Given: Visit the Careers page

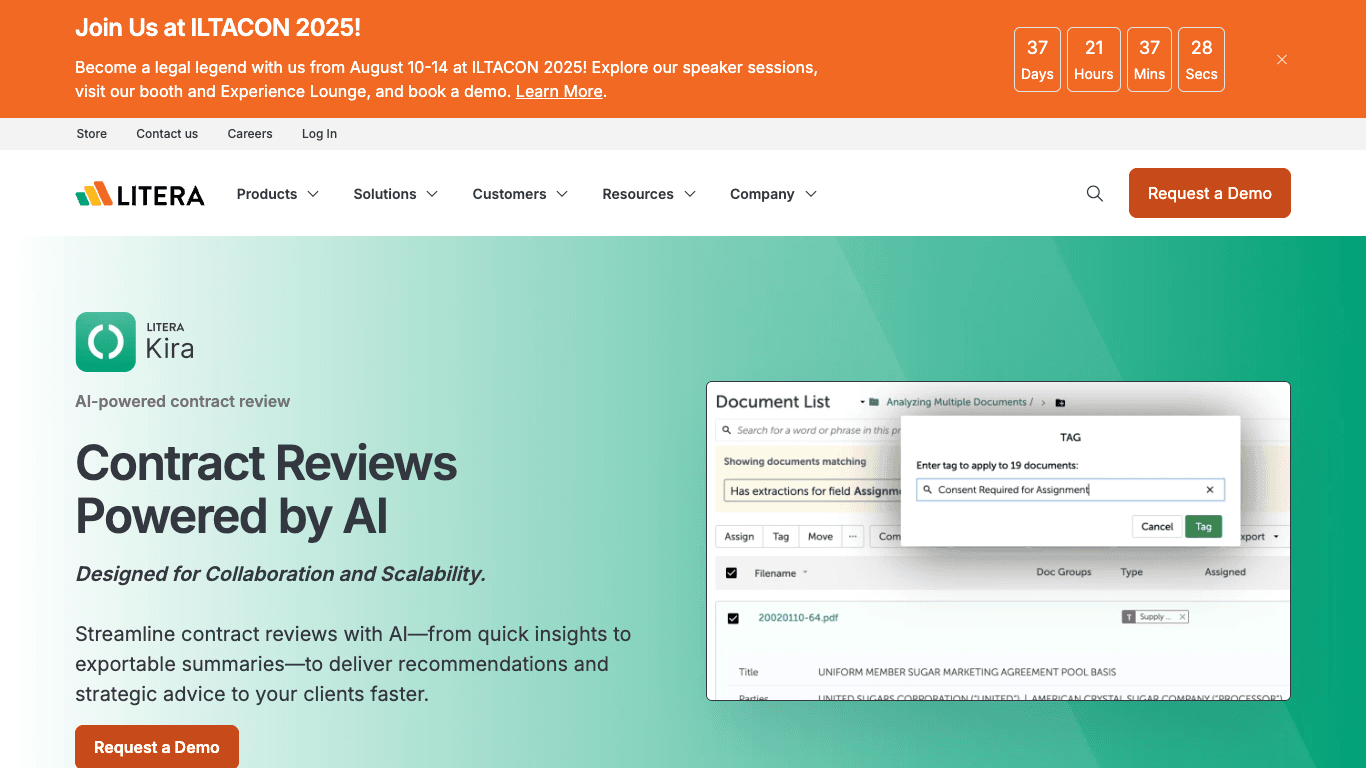Looking at the screenshot, I should pyautogui.click(x=250, y=134).
